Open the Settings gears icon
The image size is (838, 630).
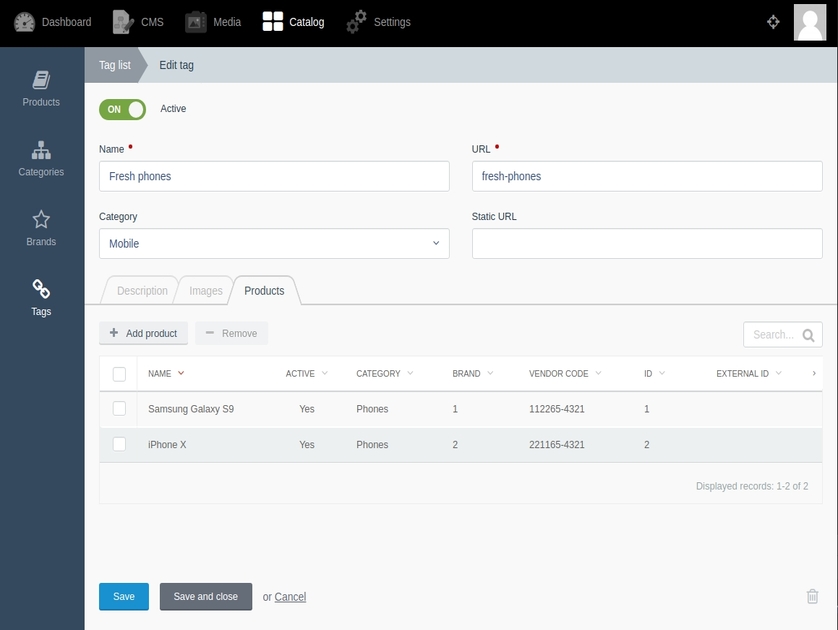tap(356, 22)
